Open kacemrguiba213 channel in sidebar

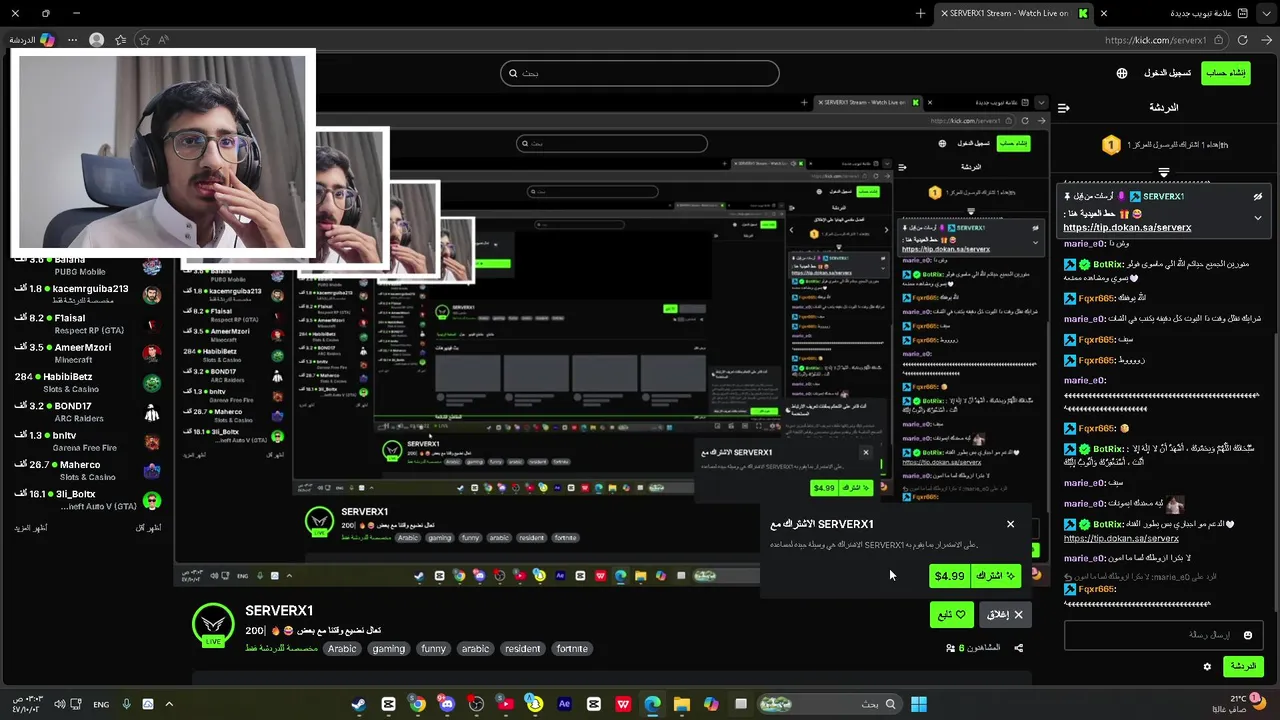(88, 294)
